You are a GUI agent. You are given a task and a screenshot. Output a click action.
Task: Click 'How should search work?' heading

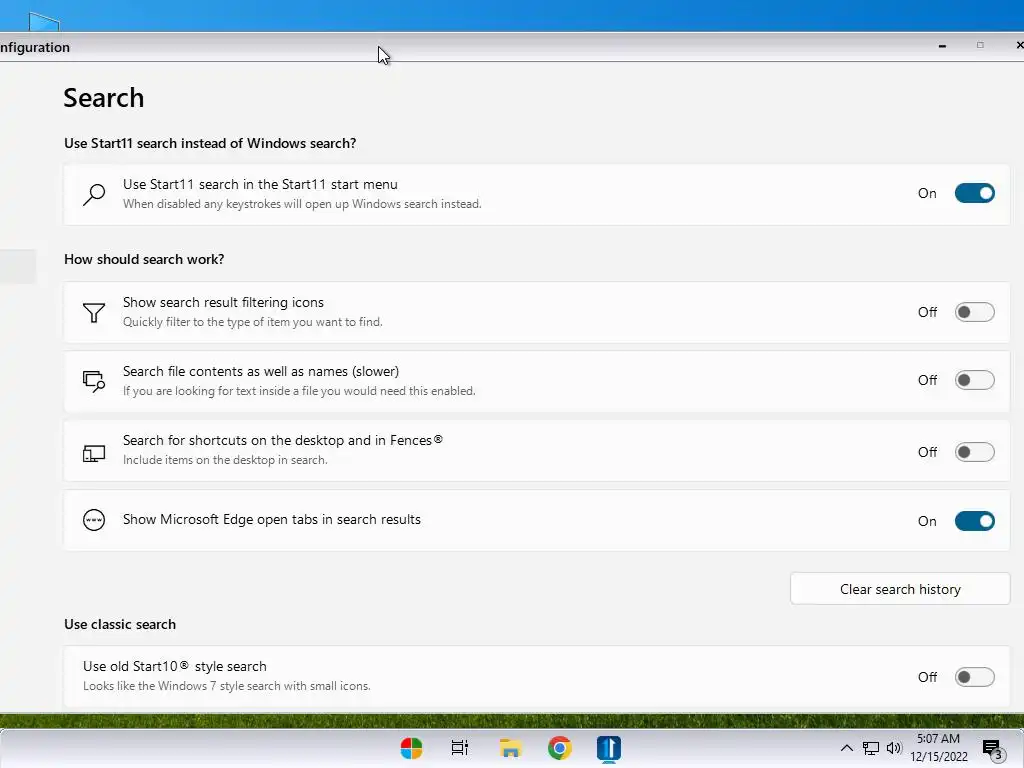(x=144, y=259)
